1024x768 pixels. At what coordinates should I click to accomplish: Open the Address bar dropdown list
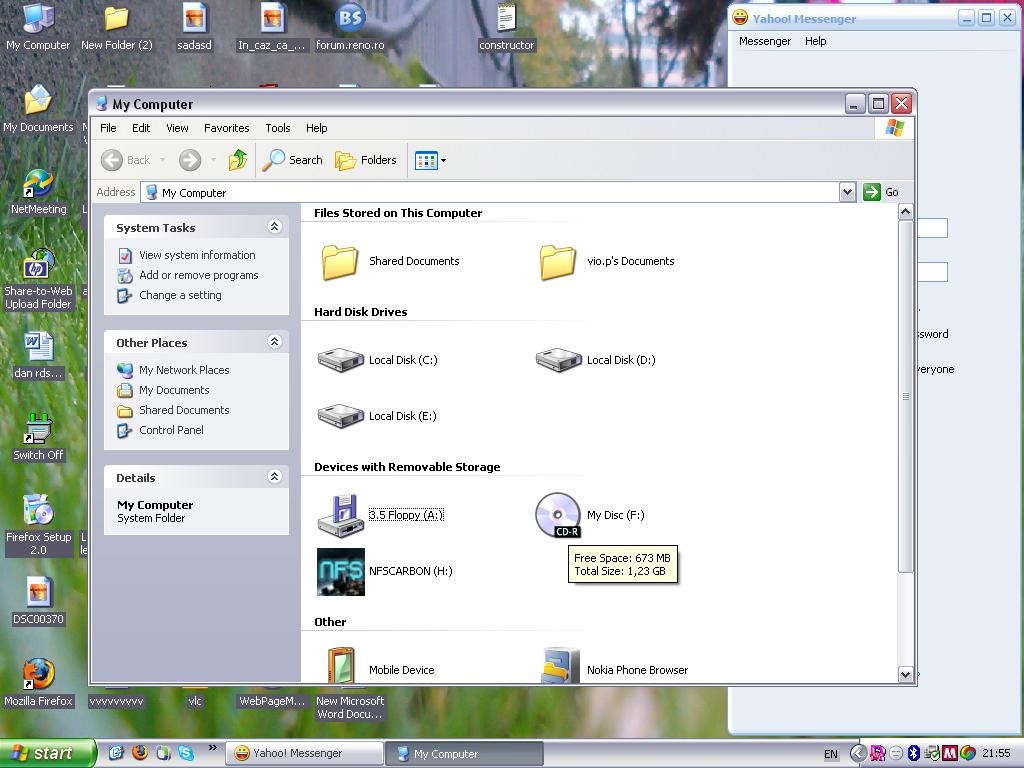(x=847, y=192)
